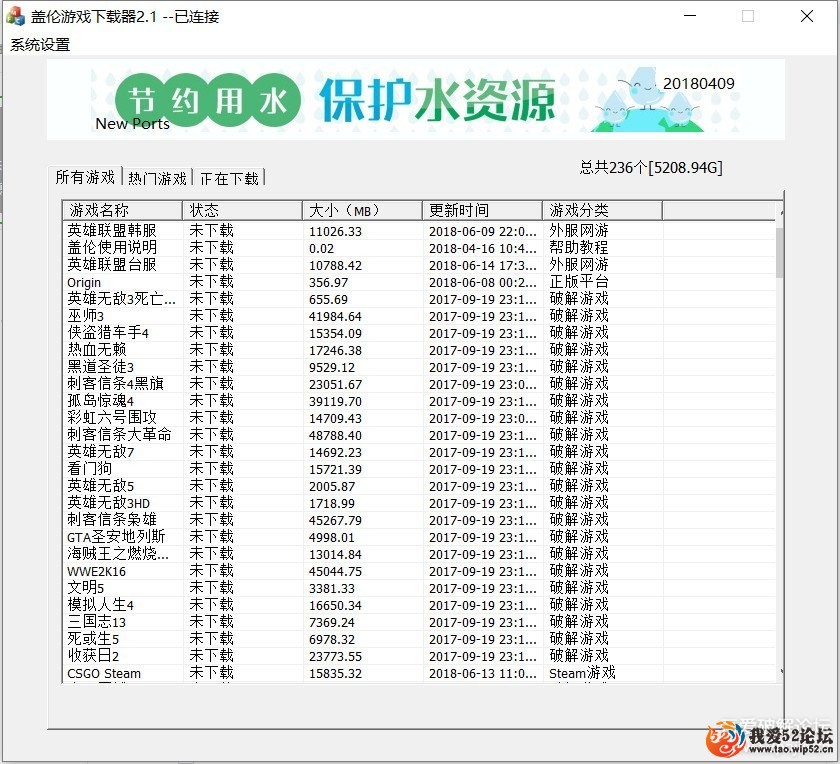The height and width of the screenshot is (764, 840).
Task: Select the 黑道圣徒3 game row
Action: pos(419,367)
